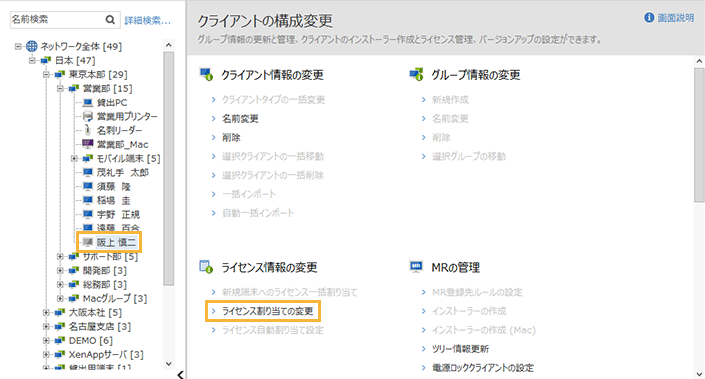Click the 稲場 圭 computer icon
This screenshot has height=379, width=705.
[x=88, y=200]
